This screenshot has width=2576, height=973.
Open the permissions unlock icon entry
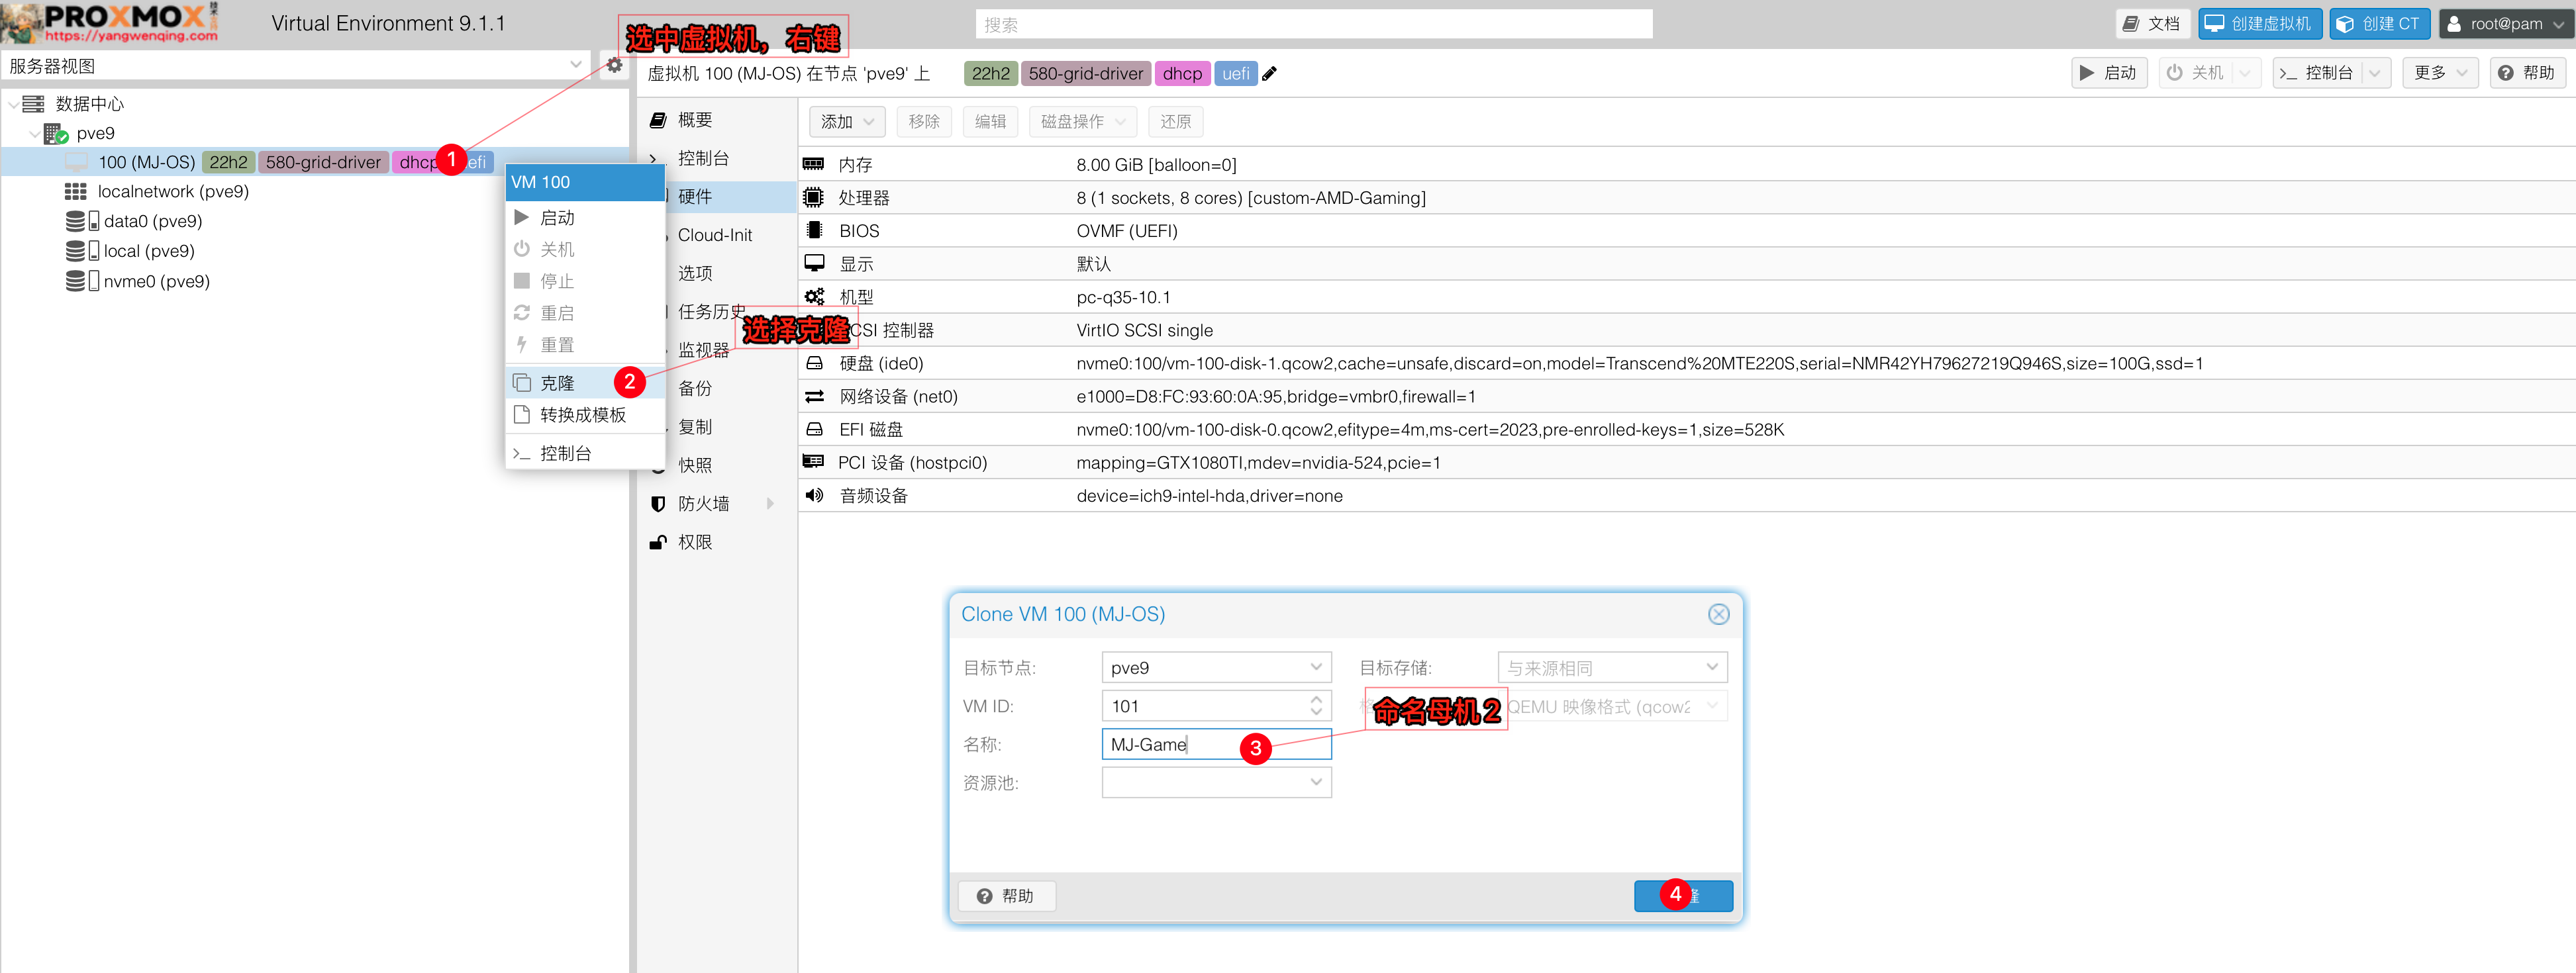(x=694, y=542)
